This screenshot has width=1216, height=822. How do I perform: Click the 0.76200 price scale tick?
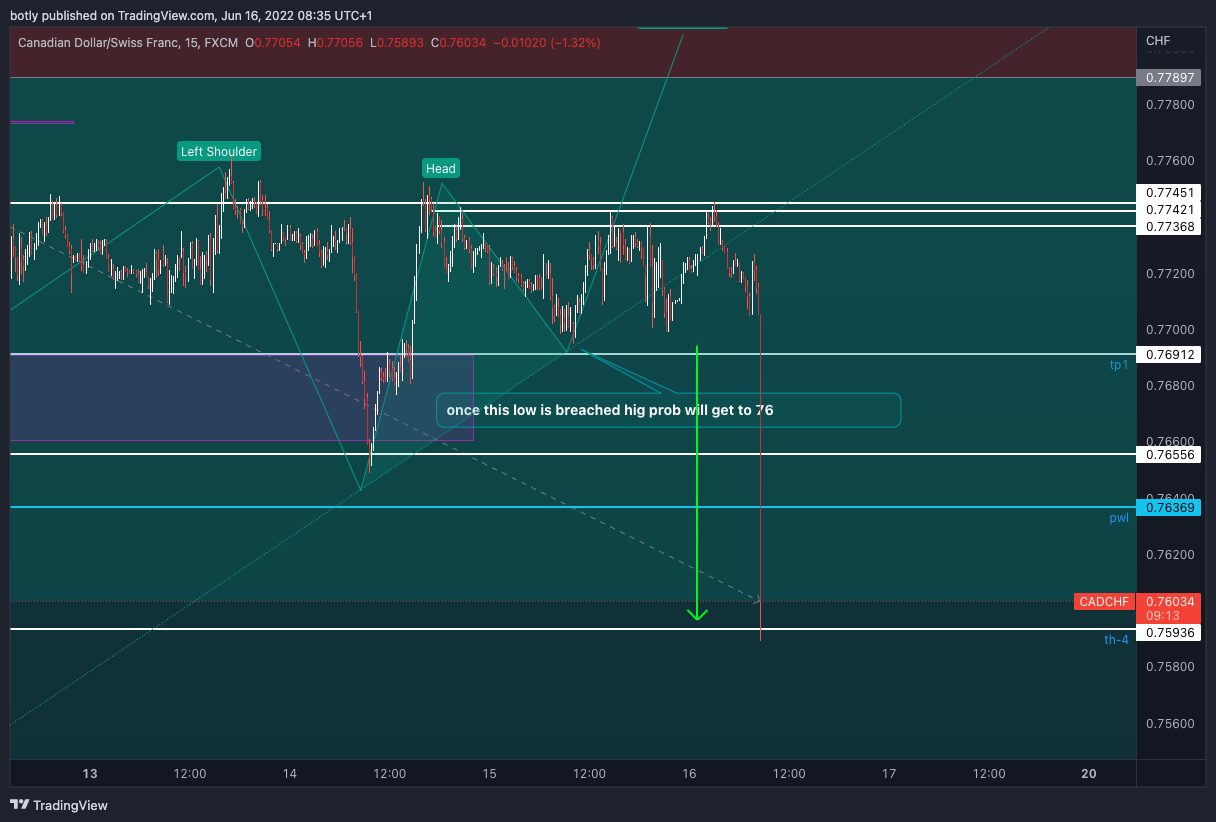tap(1170, 554)
